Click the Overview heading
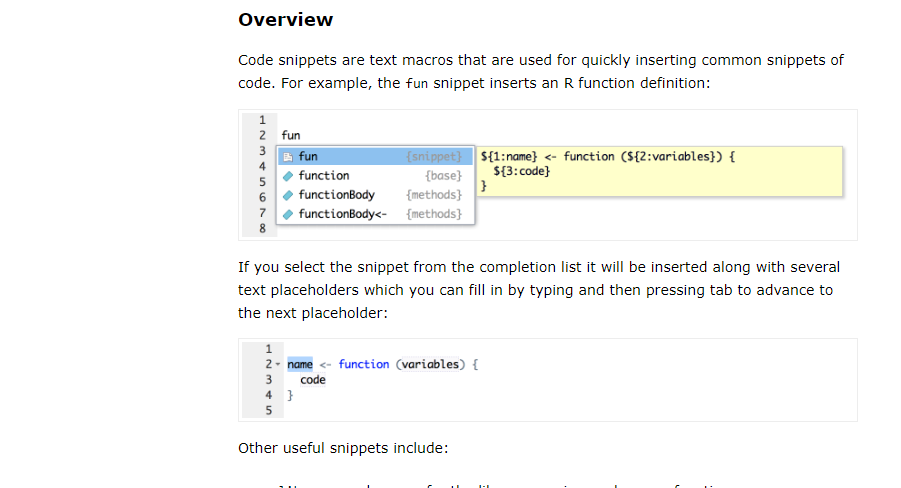Viewport: 901px width, 488px height. pos(286,20)
